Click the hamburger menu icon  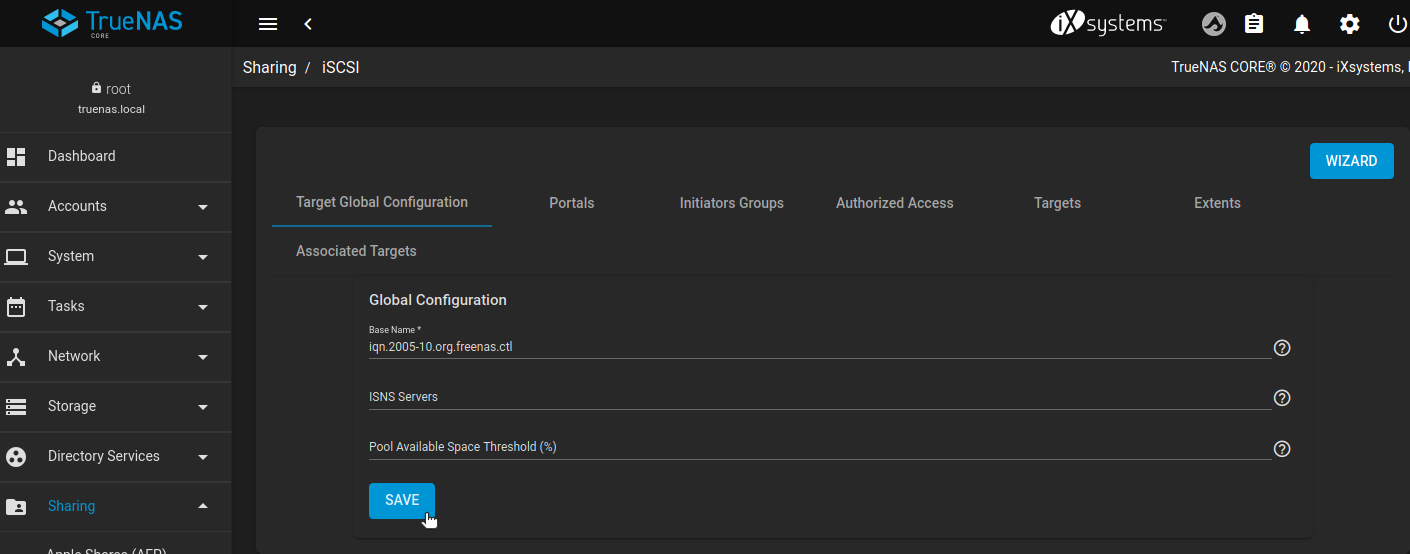[x=267, y=24]
